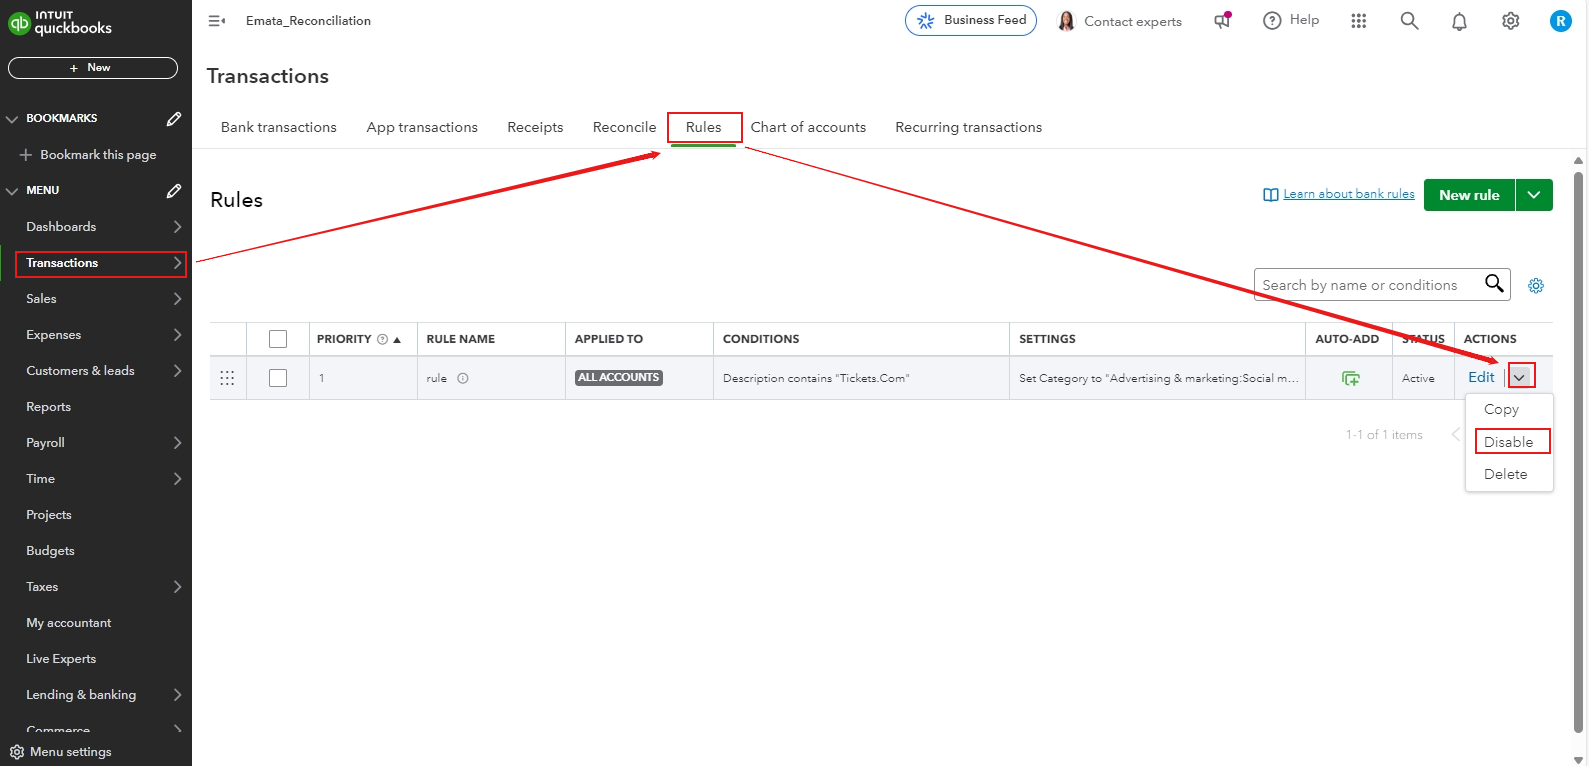Click the book icon beside Learn about bank rules
This screenshot has width=1589, height=766.
coord(1270,195)
